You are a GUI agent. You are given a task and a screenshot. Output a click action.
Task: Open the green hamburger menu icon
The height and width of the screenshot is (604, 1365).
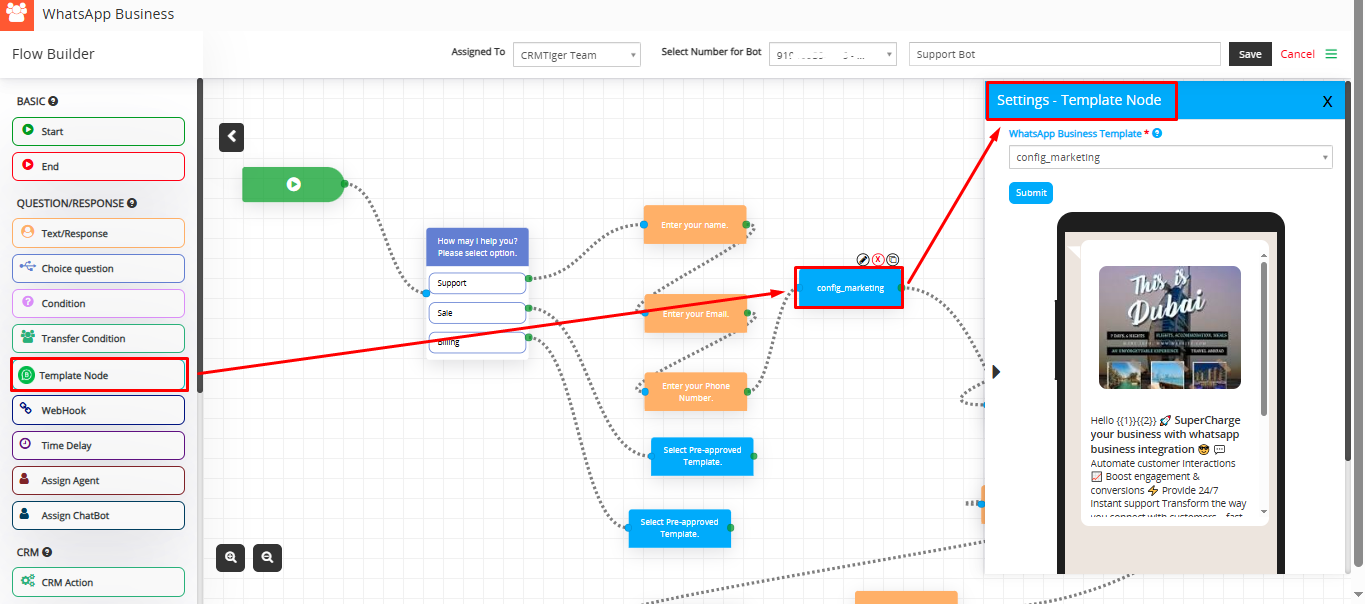[x=1331, y=54]
